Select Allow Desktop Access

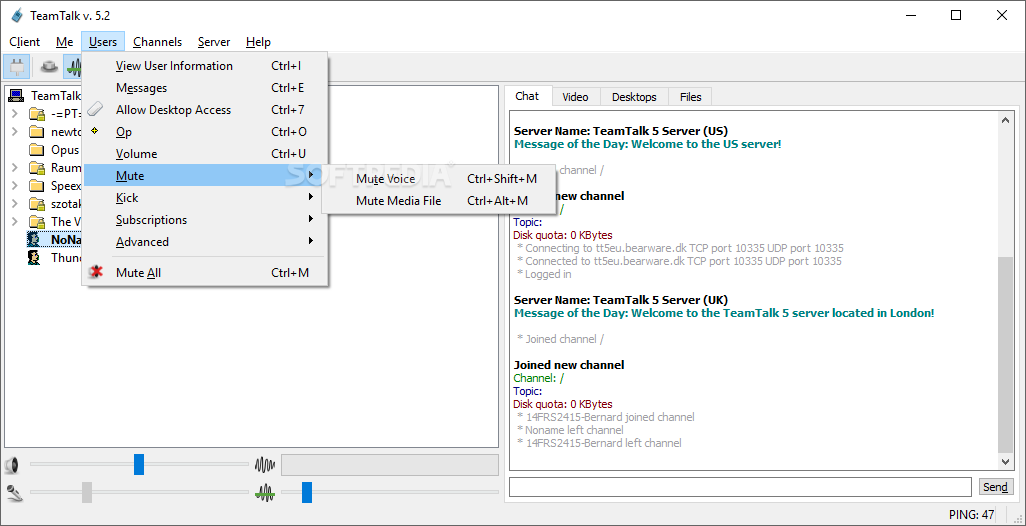[205, 110]
